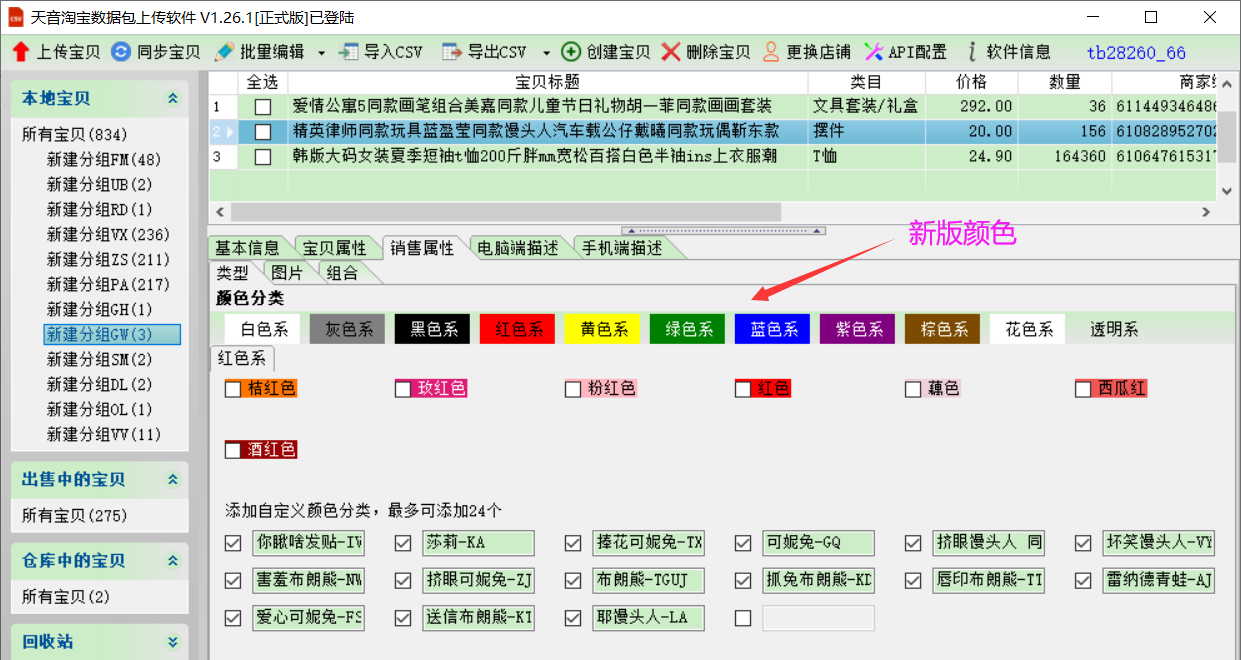This screenshot has width=1241, height=660.
Task: Open API配置 tools icon
Action: pos(874,52)
